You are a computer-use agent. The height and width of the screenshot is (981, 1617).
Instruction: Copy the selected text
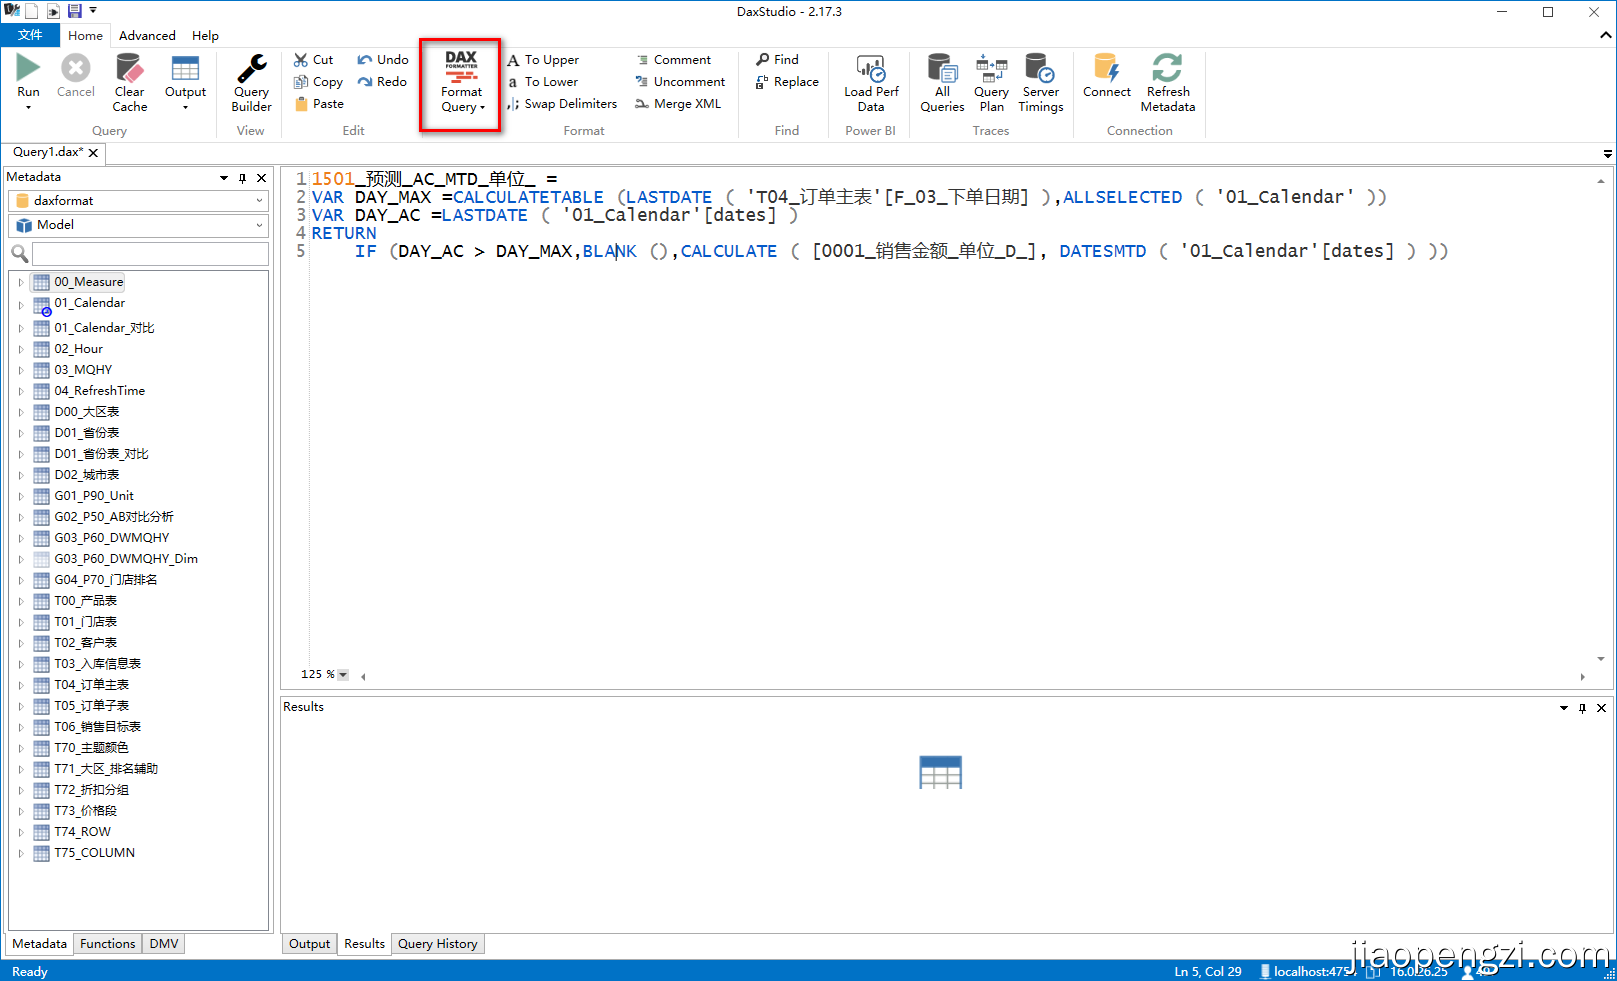coord(318,82)
